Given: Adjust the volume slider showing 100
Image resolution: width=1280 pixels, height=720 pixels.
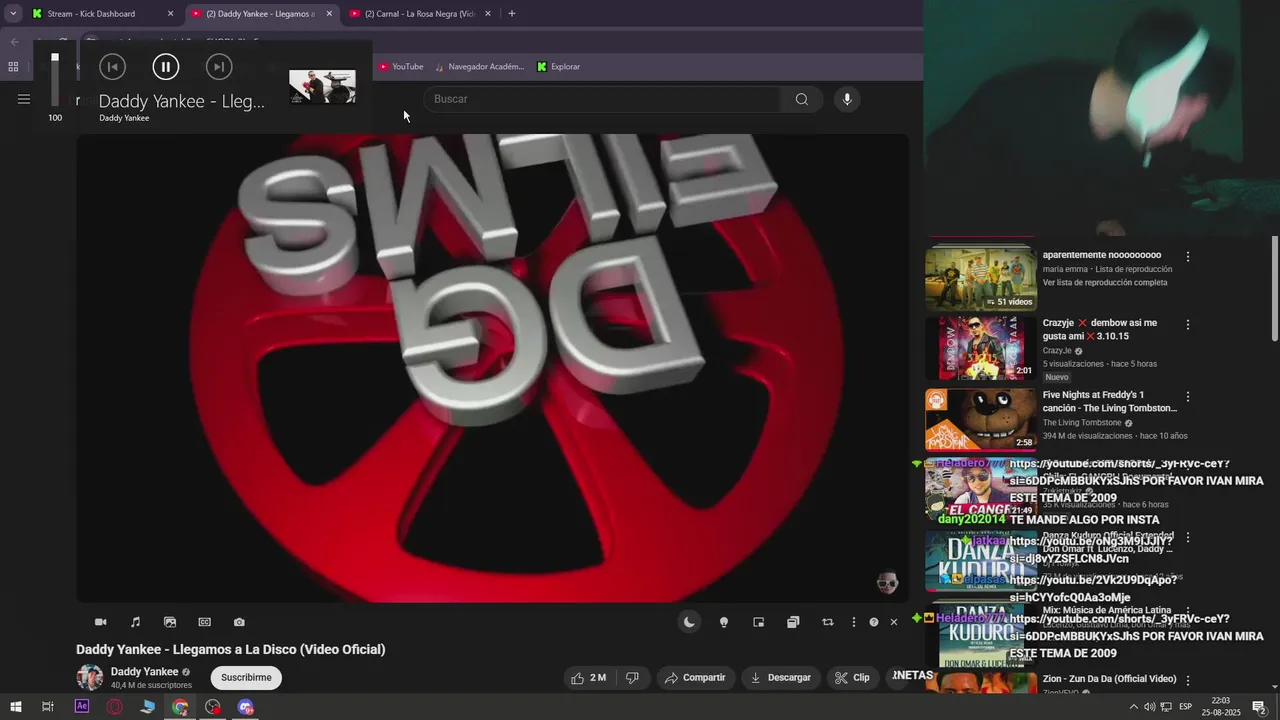Looking at the screenshot, I should tap(55, 80).
